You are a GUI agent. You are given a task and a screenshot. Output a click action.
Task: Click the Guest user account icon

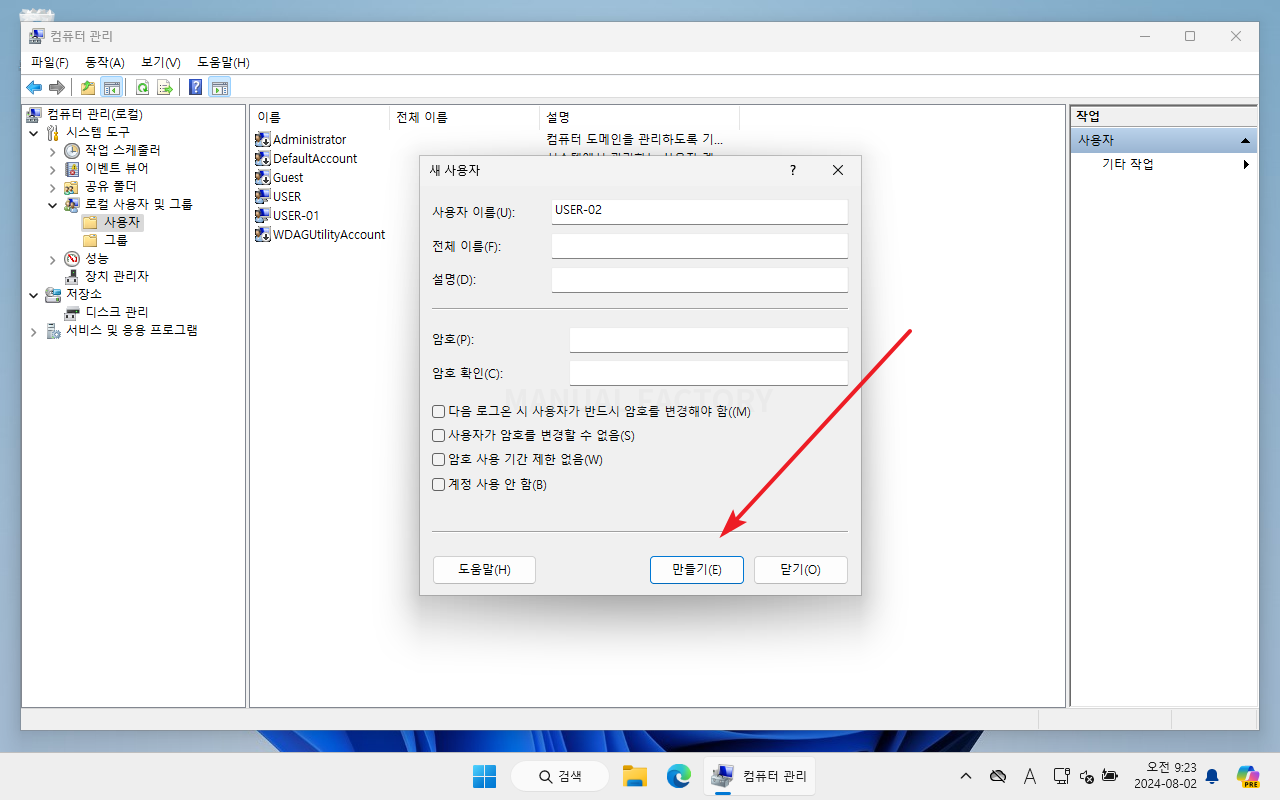tap(263, 178)
